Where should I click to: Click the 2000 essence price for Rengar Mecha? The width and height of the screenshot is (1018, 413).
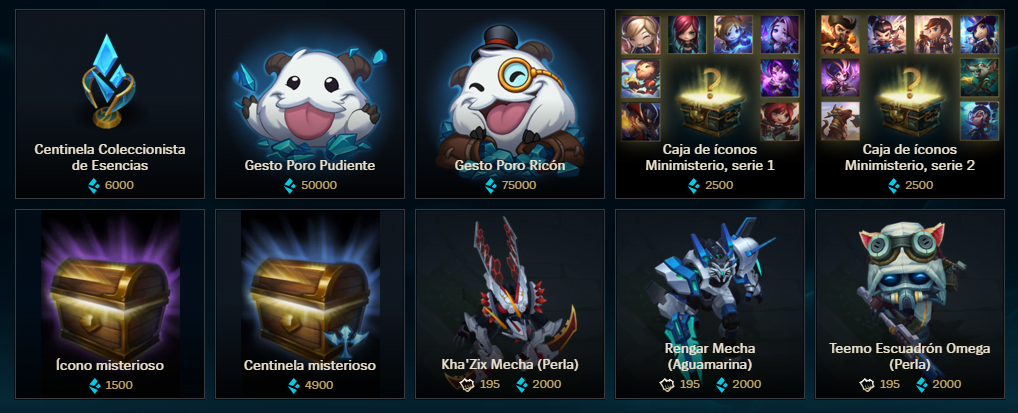[x=747, y=384]
